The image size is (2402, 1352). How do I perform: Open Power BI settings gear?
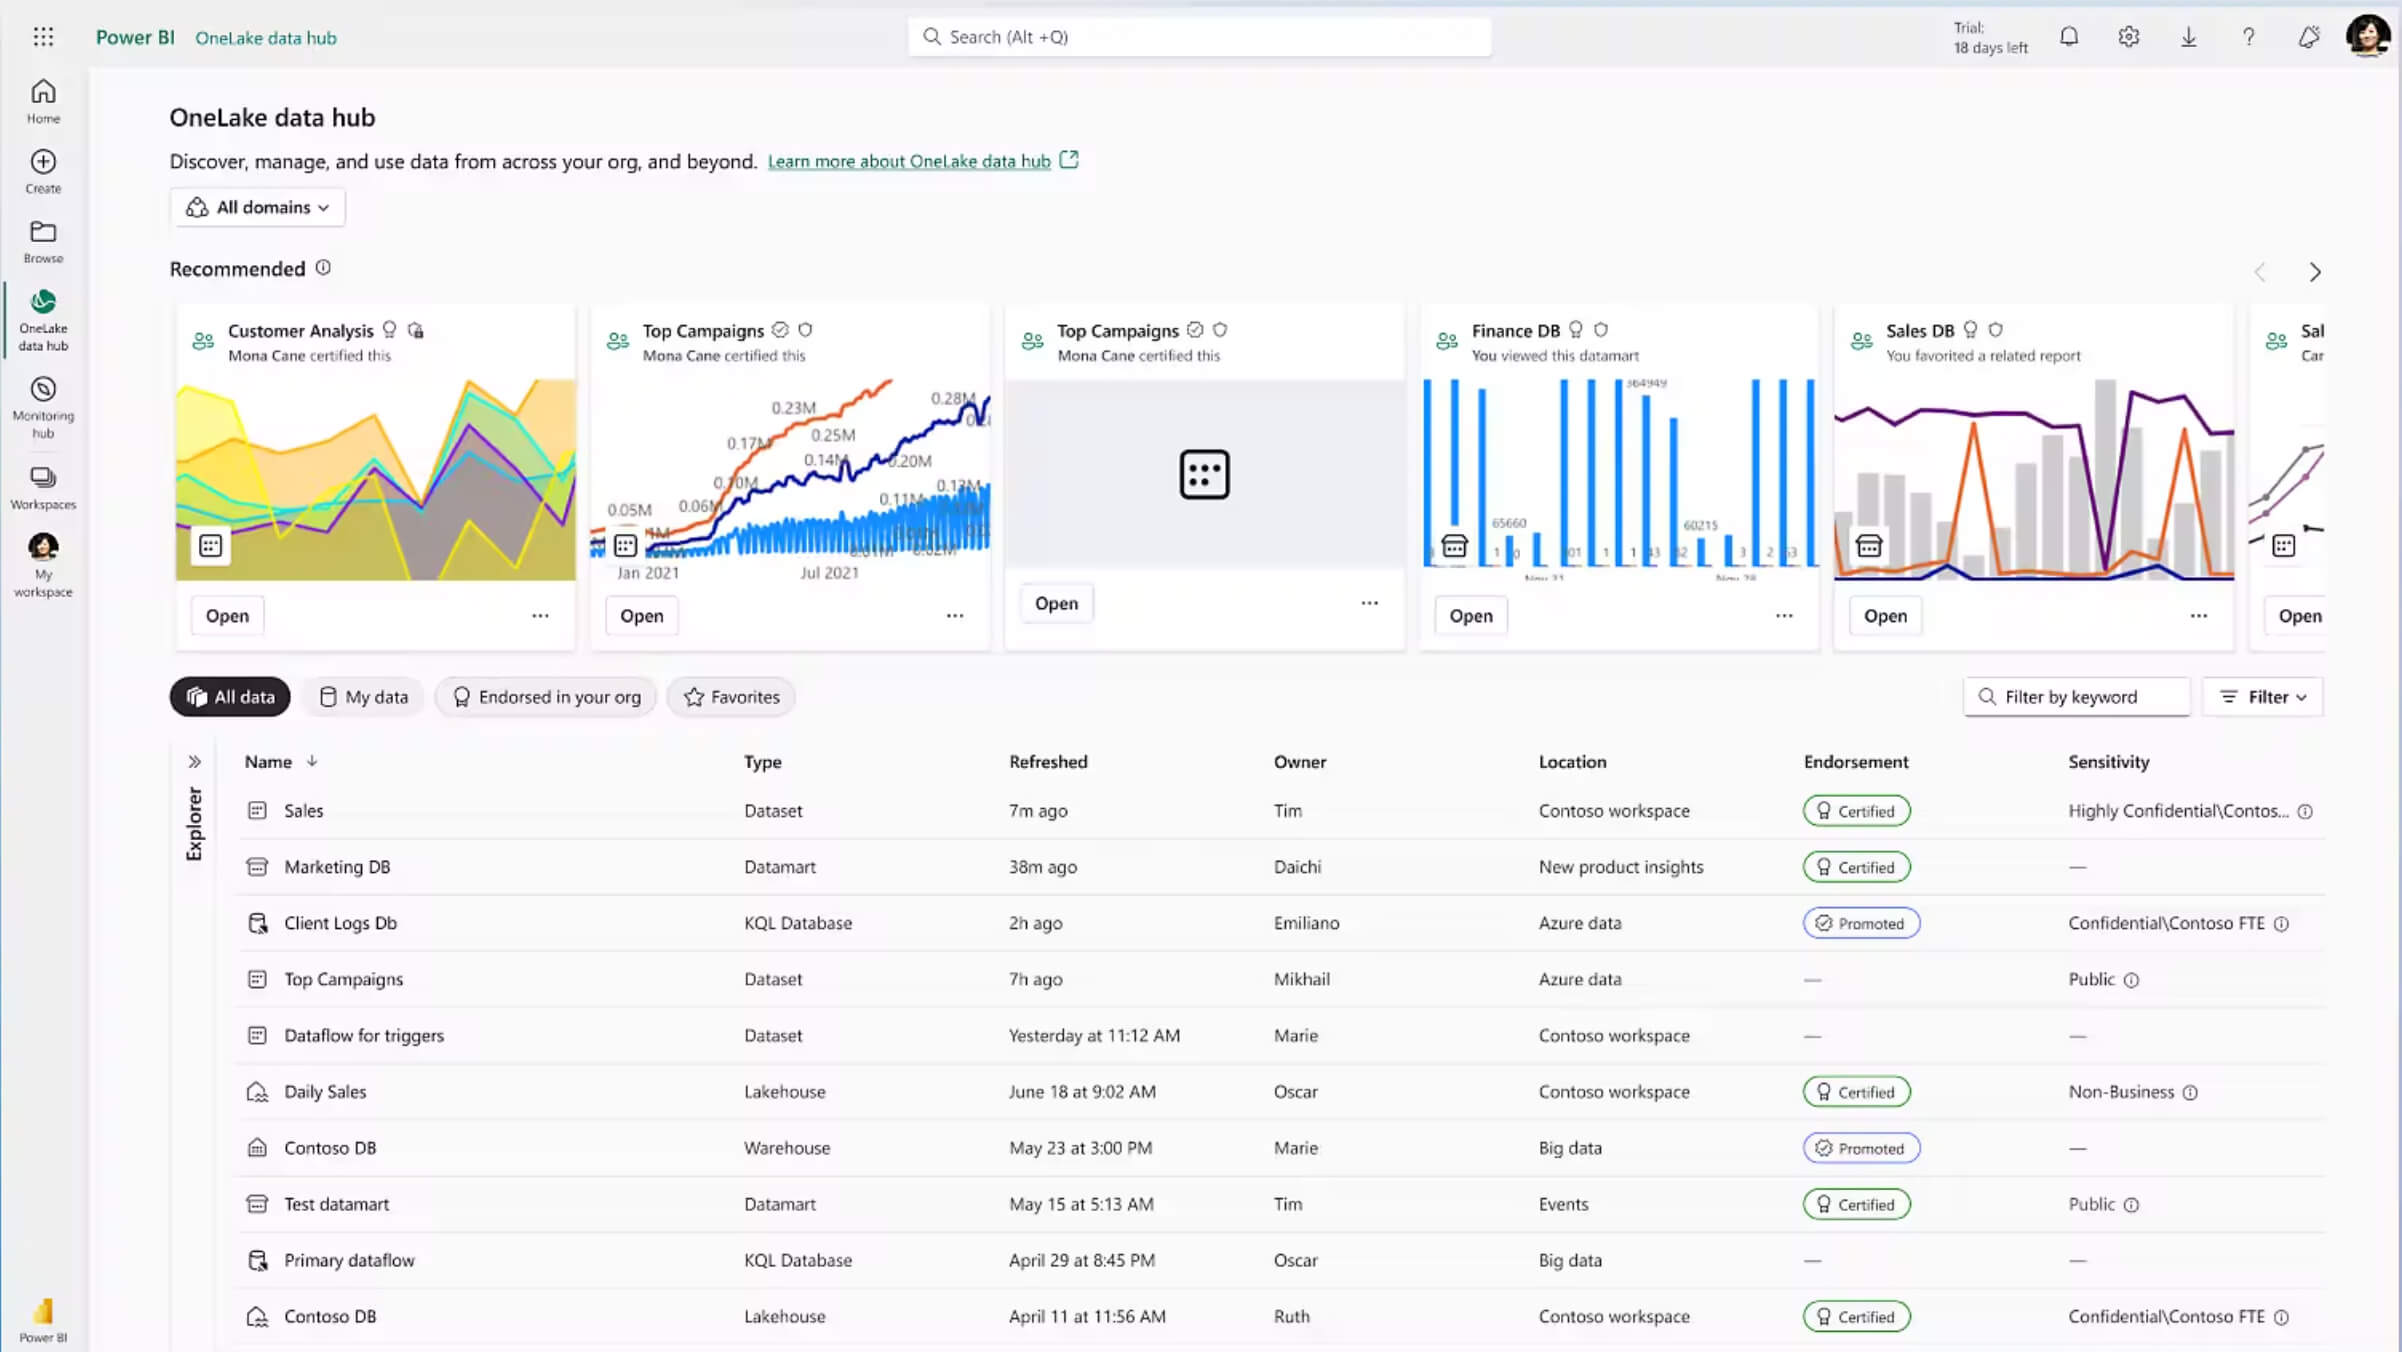click(x=2128, y=36)
